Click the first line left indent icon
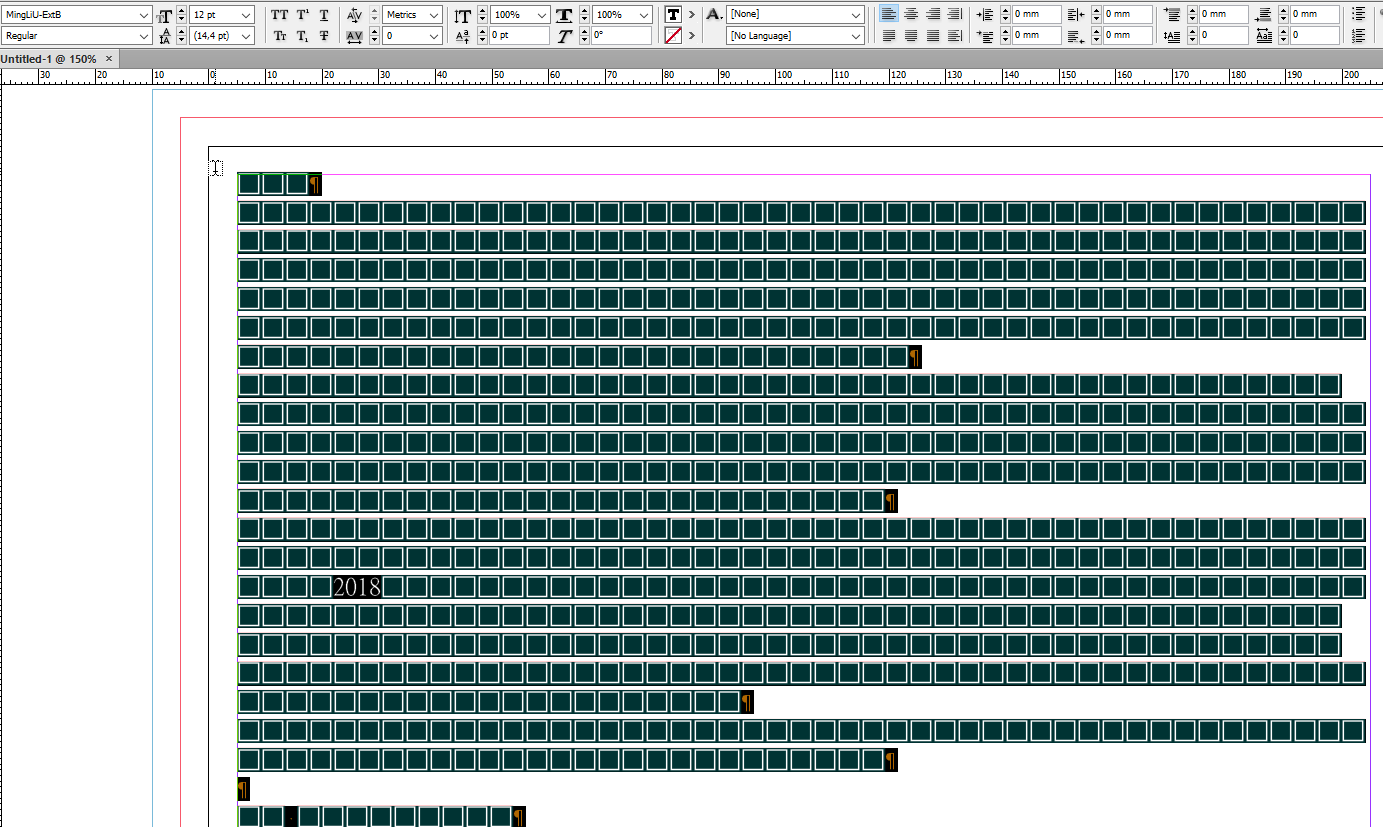Image resolution: width=1383 pixels, height=827 pixels. (984, 36)
